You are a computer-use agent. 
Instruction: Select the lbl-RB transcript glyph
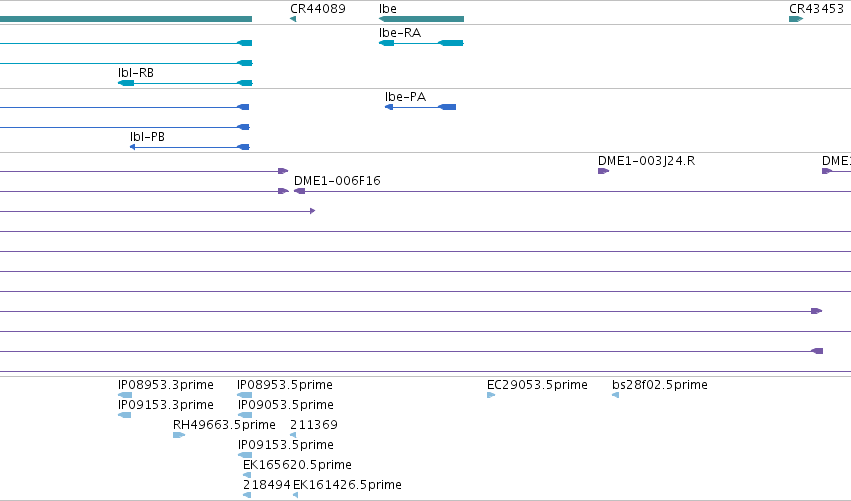185,83
